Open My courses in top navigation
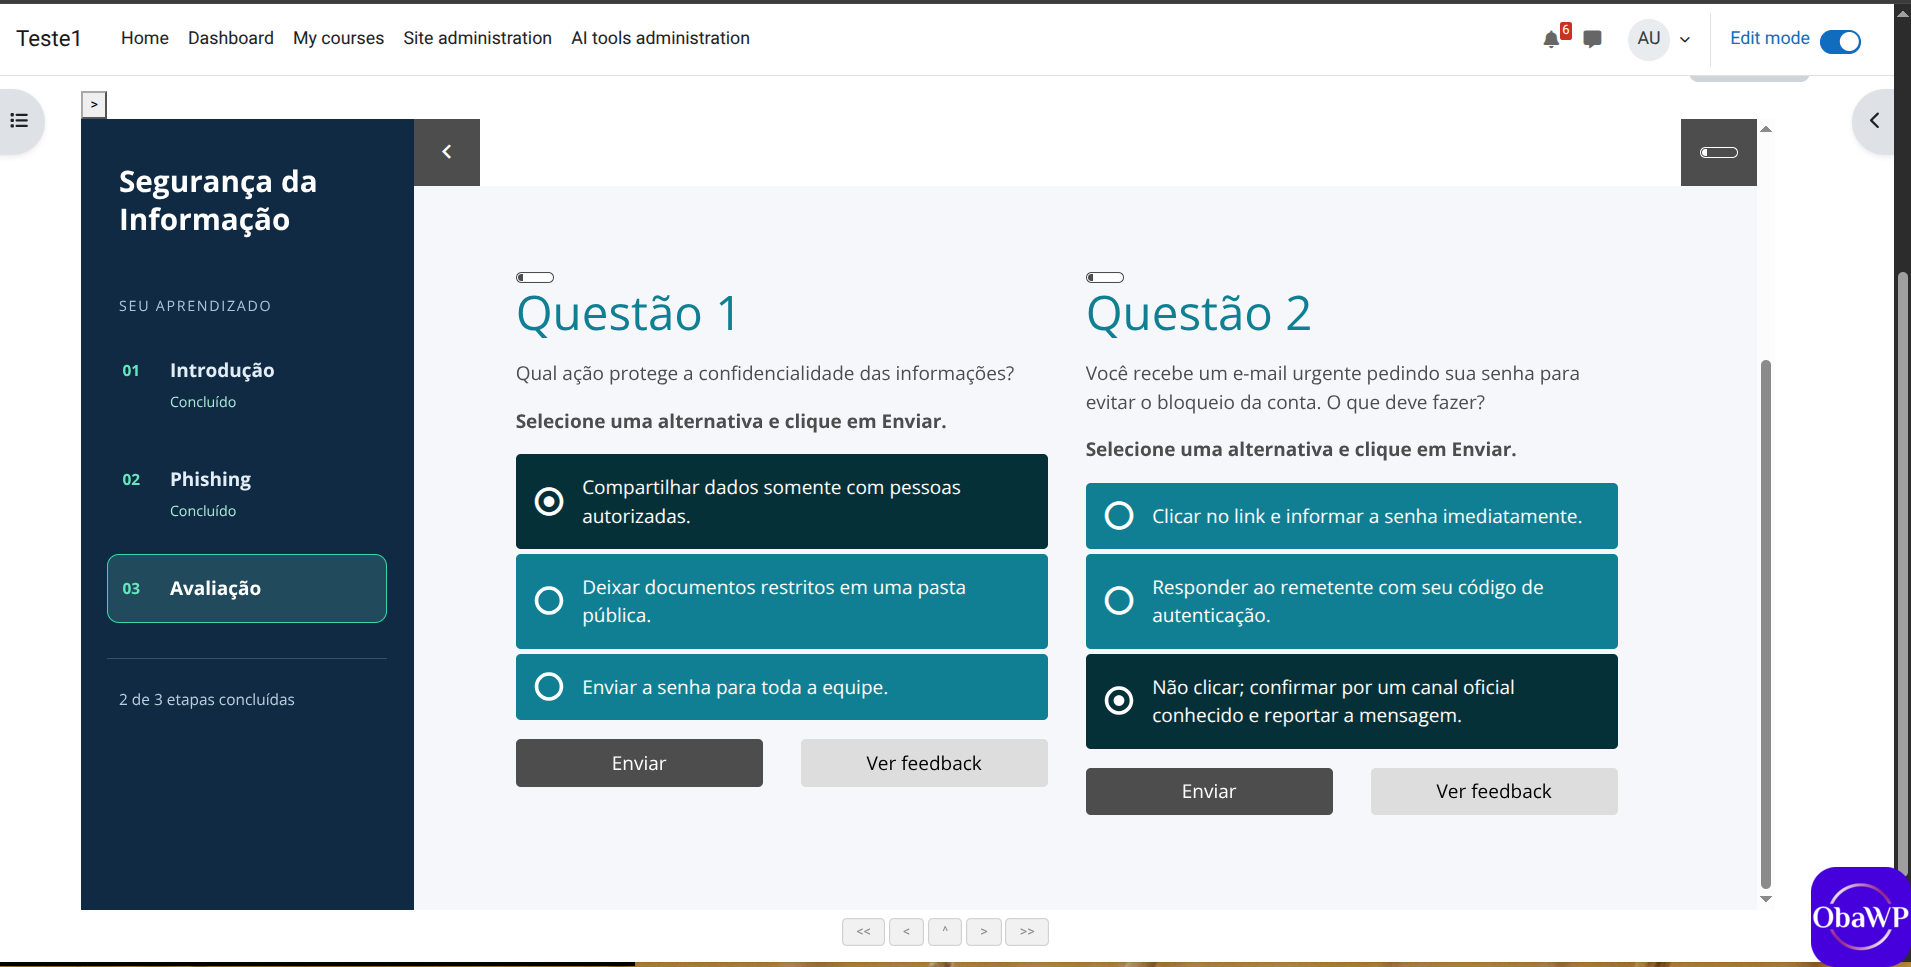The width and height of the screenshot is (1911, 967). click(x=338, y=38)
